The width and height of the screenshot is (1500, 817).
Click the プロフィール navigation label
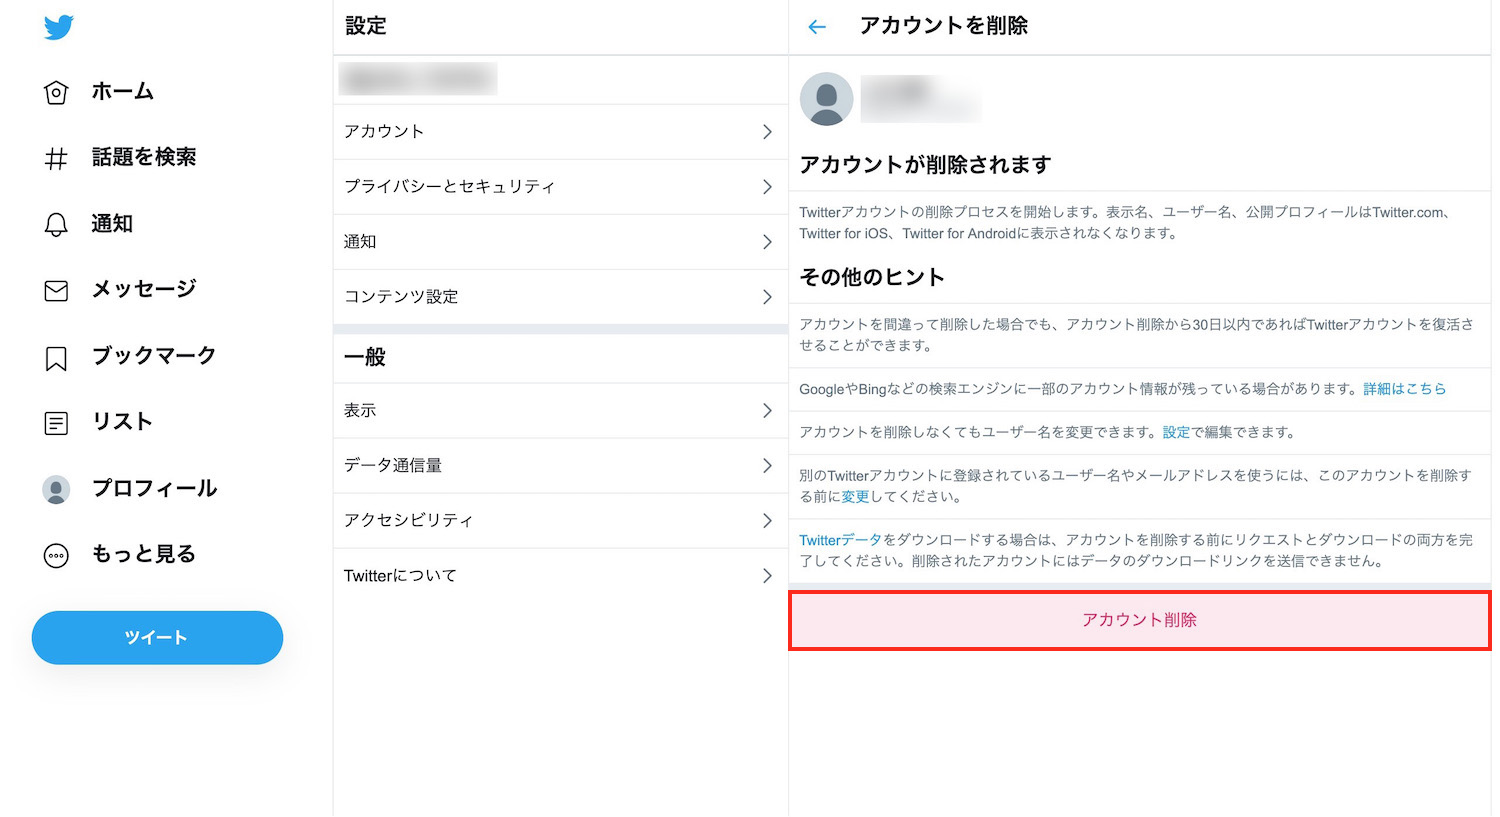[x=154, y=488]
